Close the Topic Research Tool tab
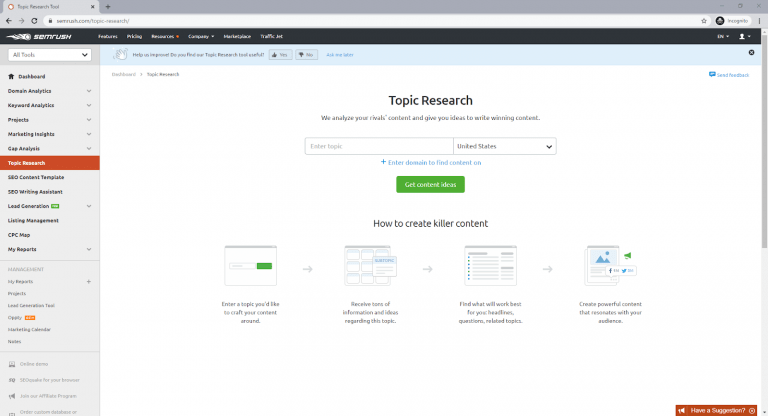 (x=93, y=7)
